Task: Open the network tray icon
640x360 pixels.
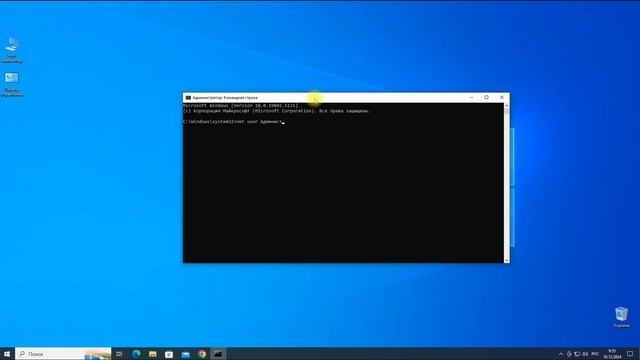Action: pos(577,354)
